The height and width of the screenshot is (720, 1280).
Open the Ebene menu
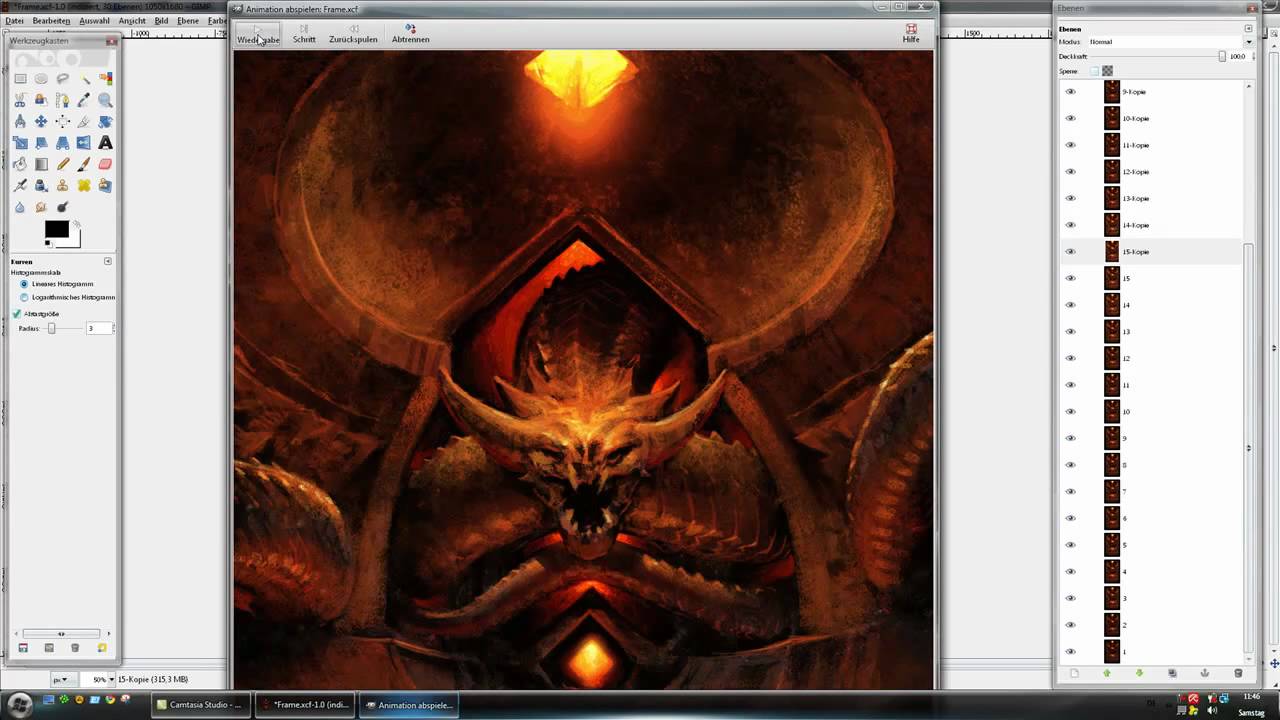coord(187,20)
